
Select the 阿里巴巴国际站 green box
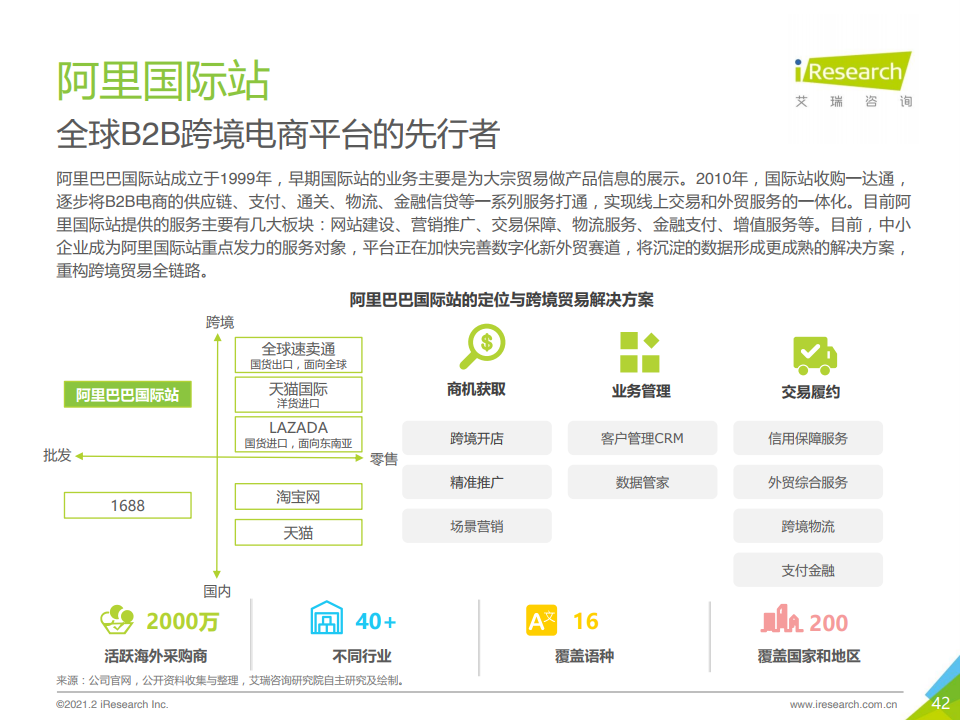pyautogui.click(x=127, y=395)
